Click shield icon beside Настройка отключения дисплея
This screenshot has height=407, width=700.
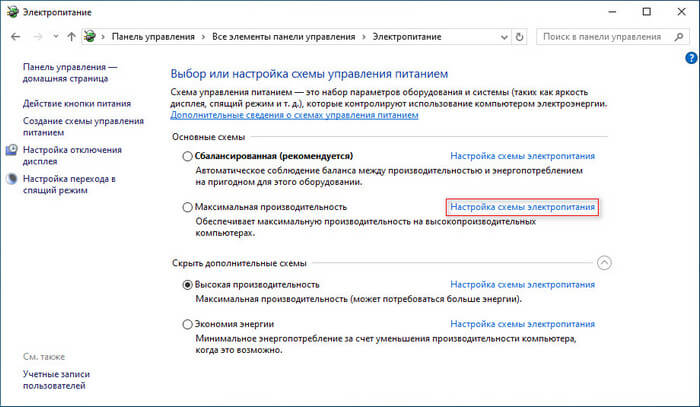[x=12, y=150]
